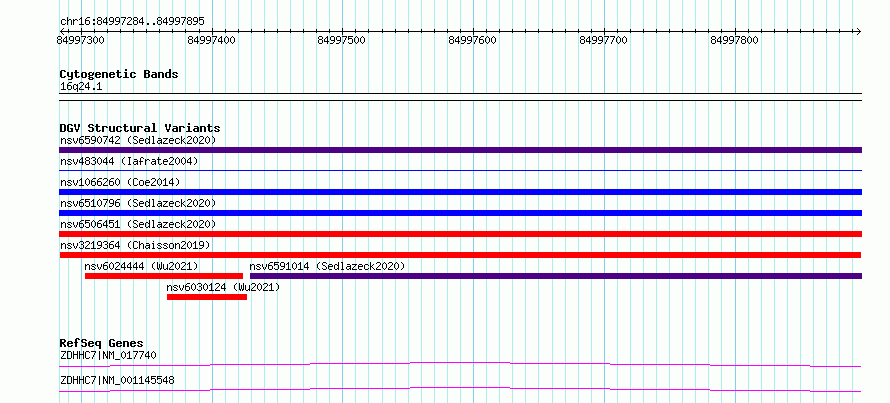The height and width of the screenshot is (403, 890).
Task: Select the short red nsv6030124 bar
Action: [207, 297]
